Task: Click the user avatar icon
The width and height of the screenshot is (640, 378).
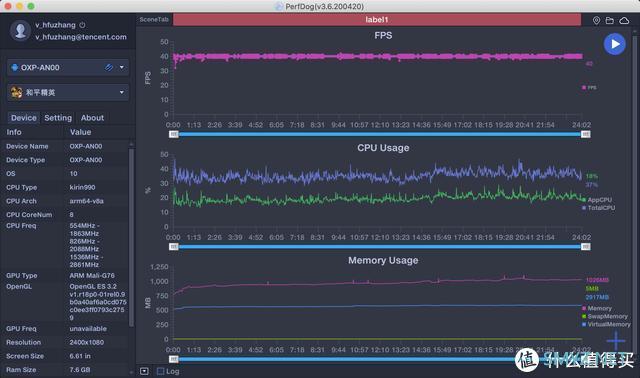Action: (20, 31)
